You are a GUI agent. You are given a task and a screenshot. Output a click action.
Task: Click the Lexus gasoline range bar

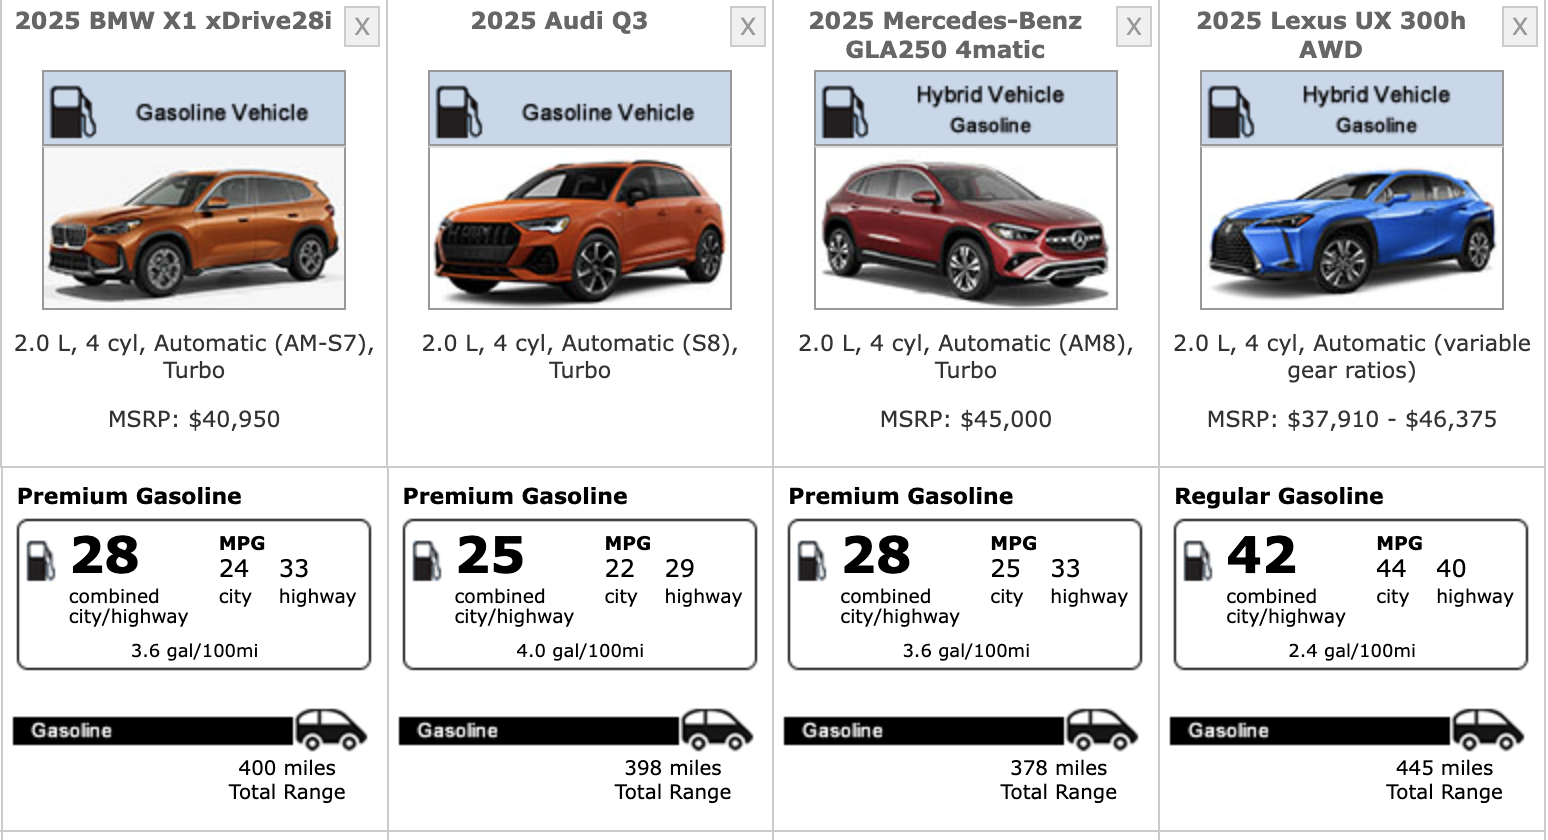pos(1309,731)
